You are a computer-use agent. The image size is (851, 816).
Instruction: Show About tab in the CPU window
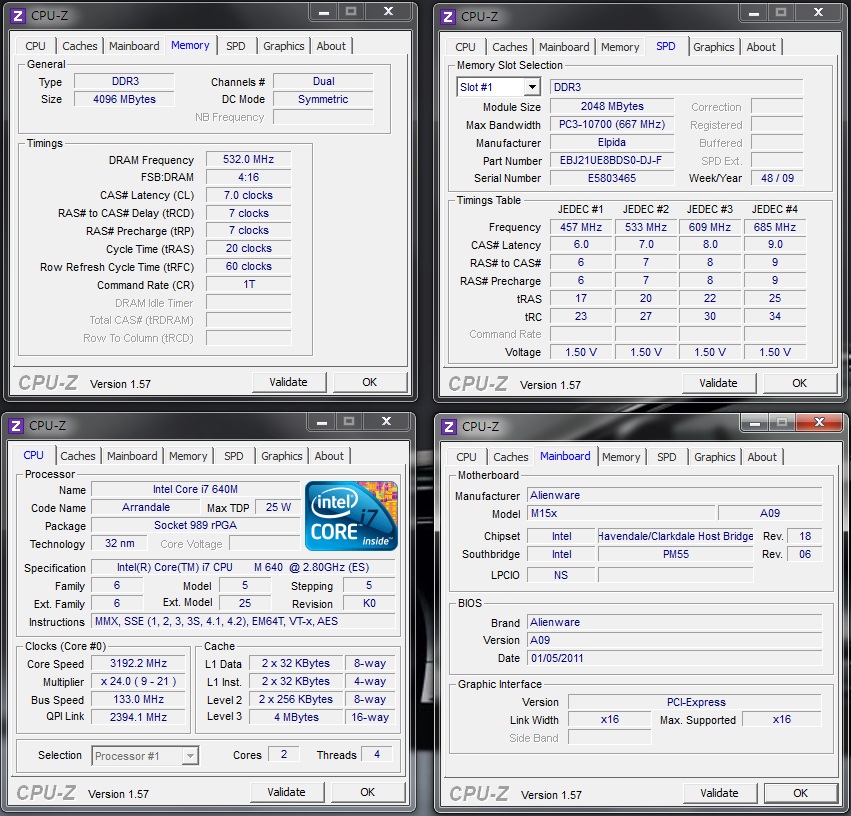pyautogui.click(x=329, y=456)
